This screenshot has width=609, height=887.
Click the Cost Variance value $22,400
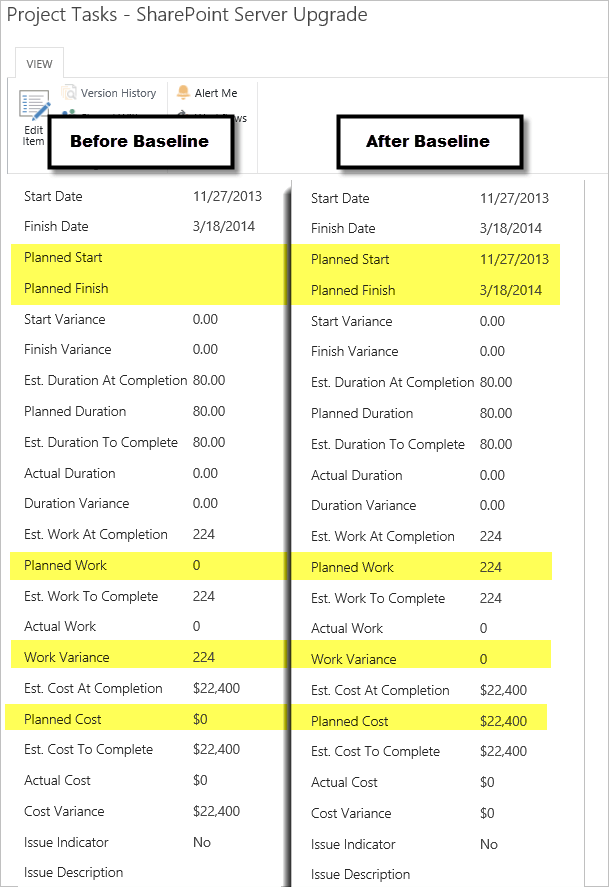216,811
